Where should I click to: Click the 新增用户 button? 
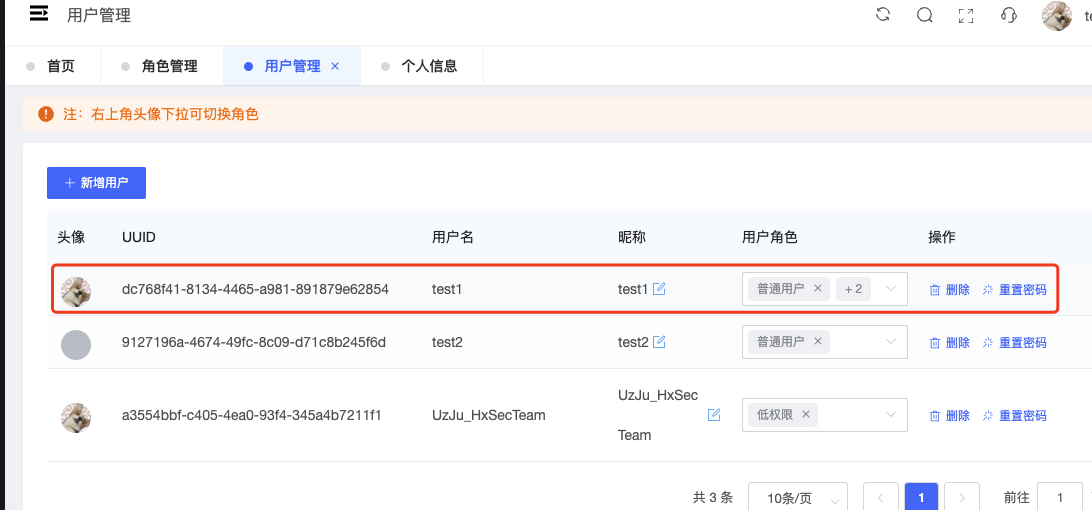pos(96,183)
